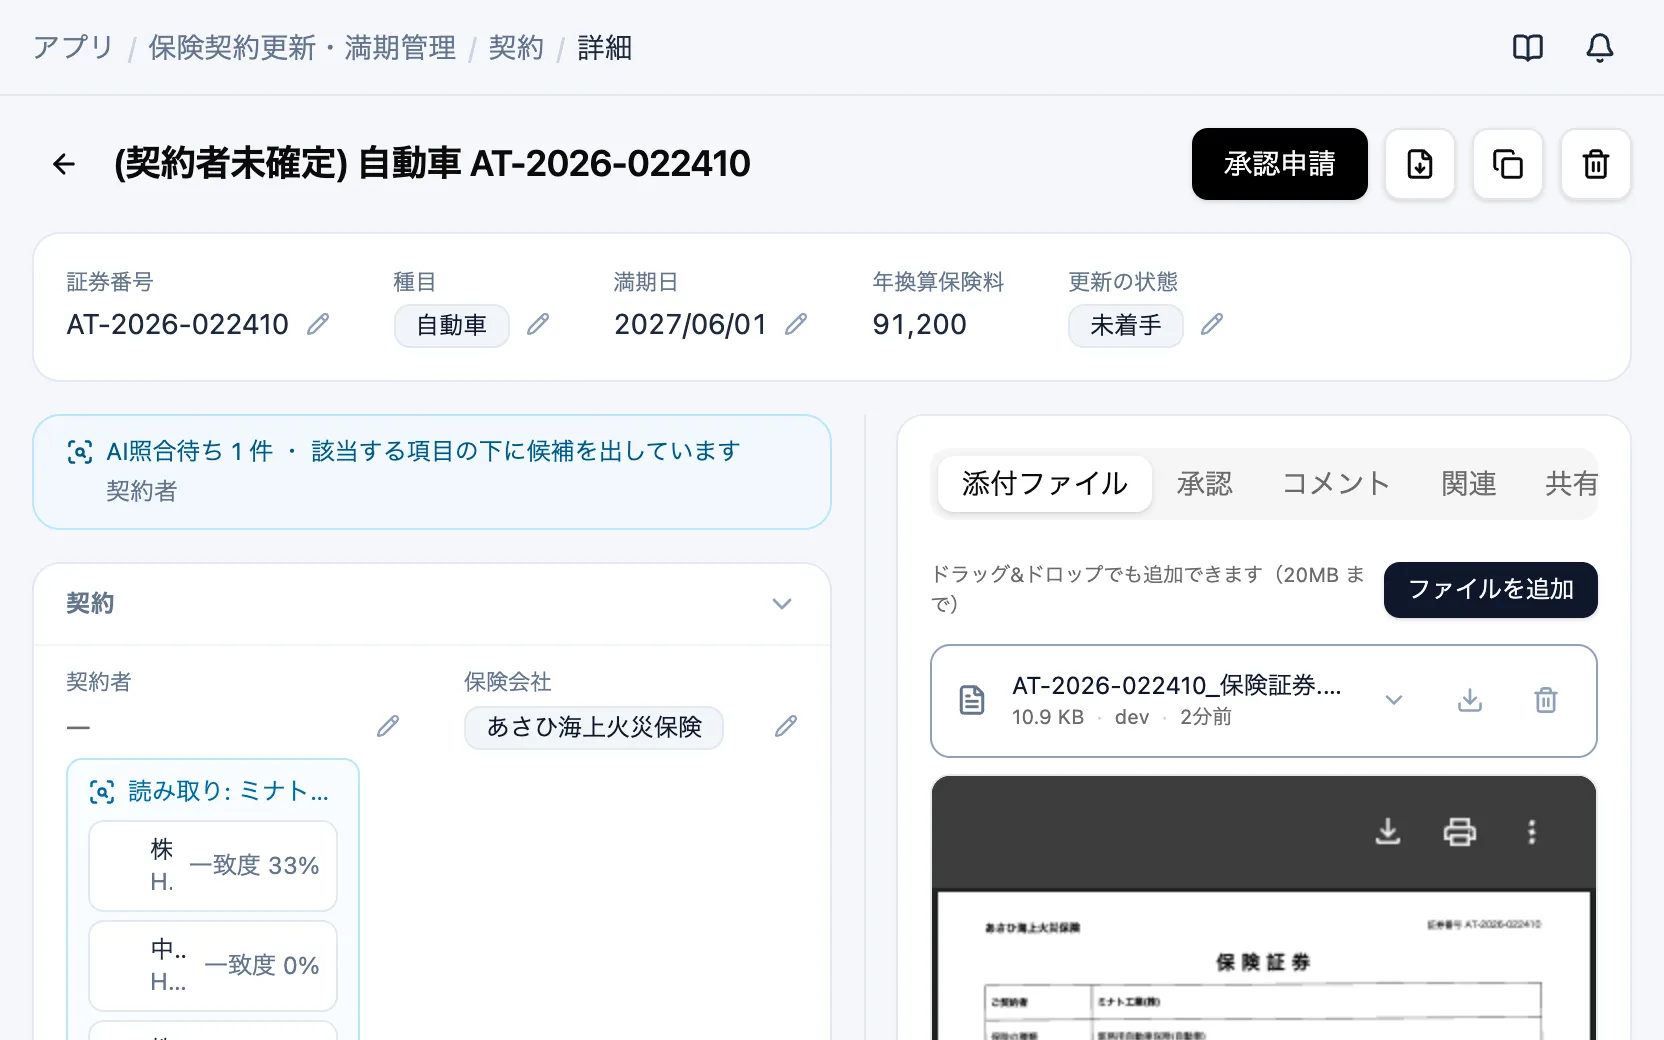This screenshot has width=1664, height=1040.
Task: Click the ファイルを追加 button
Action: click(1491, 590)
